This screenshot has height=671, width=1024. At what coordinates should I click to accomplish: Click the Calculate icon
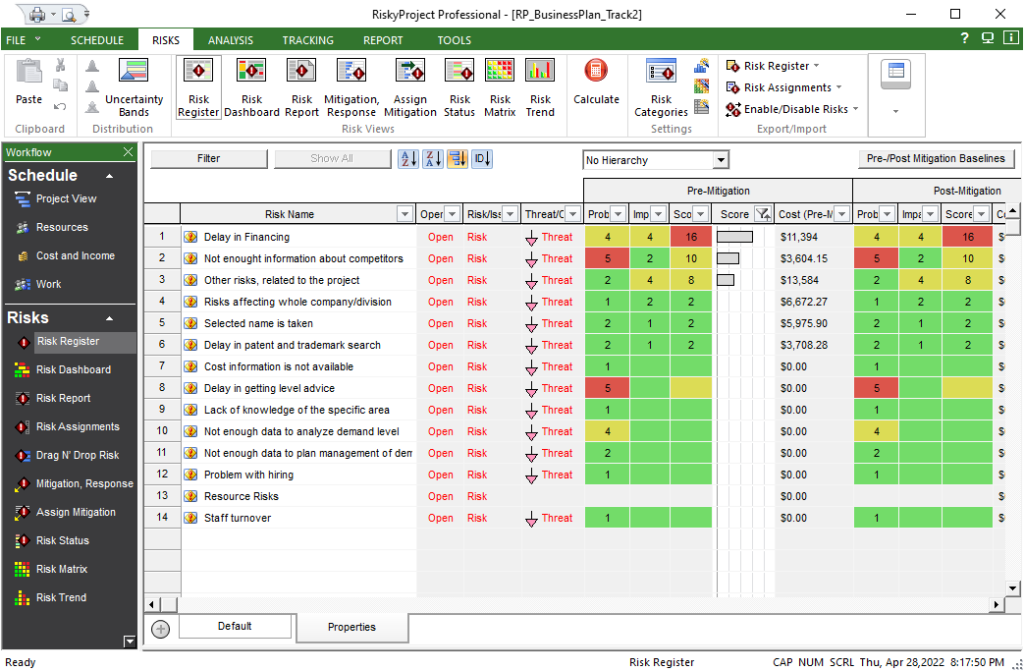tap(596, 85)
